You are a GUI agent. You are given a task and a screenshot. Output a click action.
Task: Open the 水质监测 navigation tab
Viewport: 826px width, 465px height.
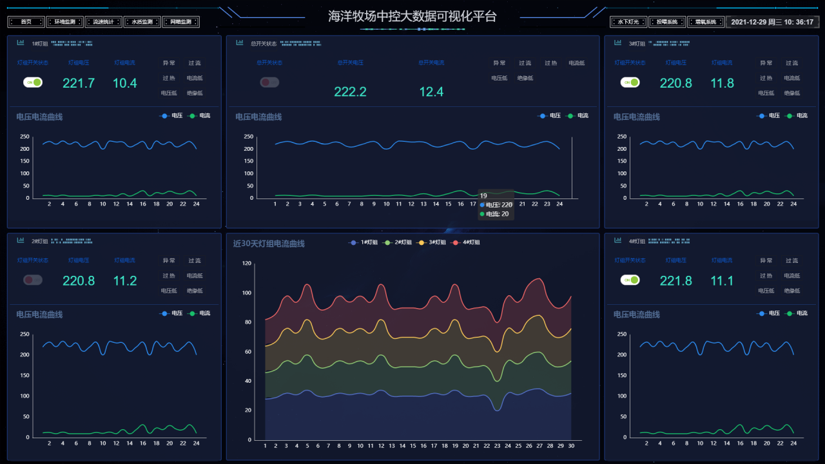142,21
